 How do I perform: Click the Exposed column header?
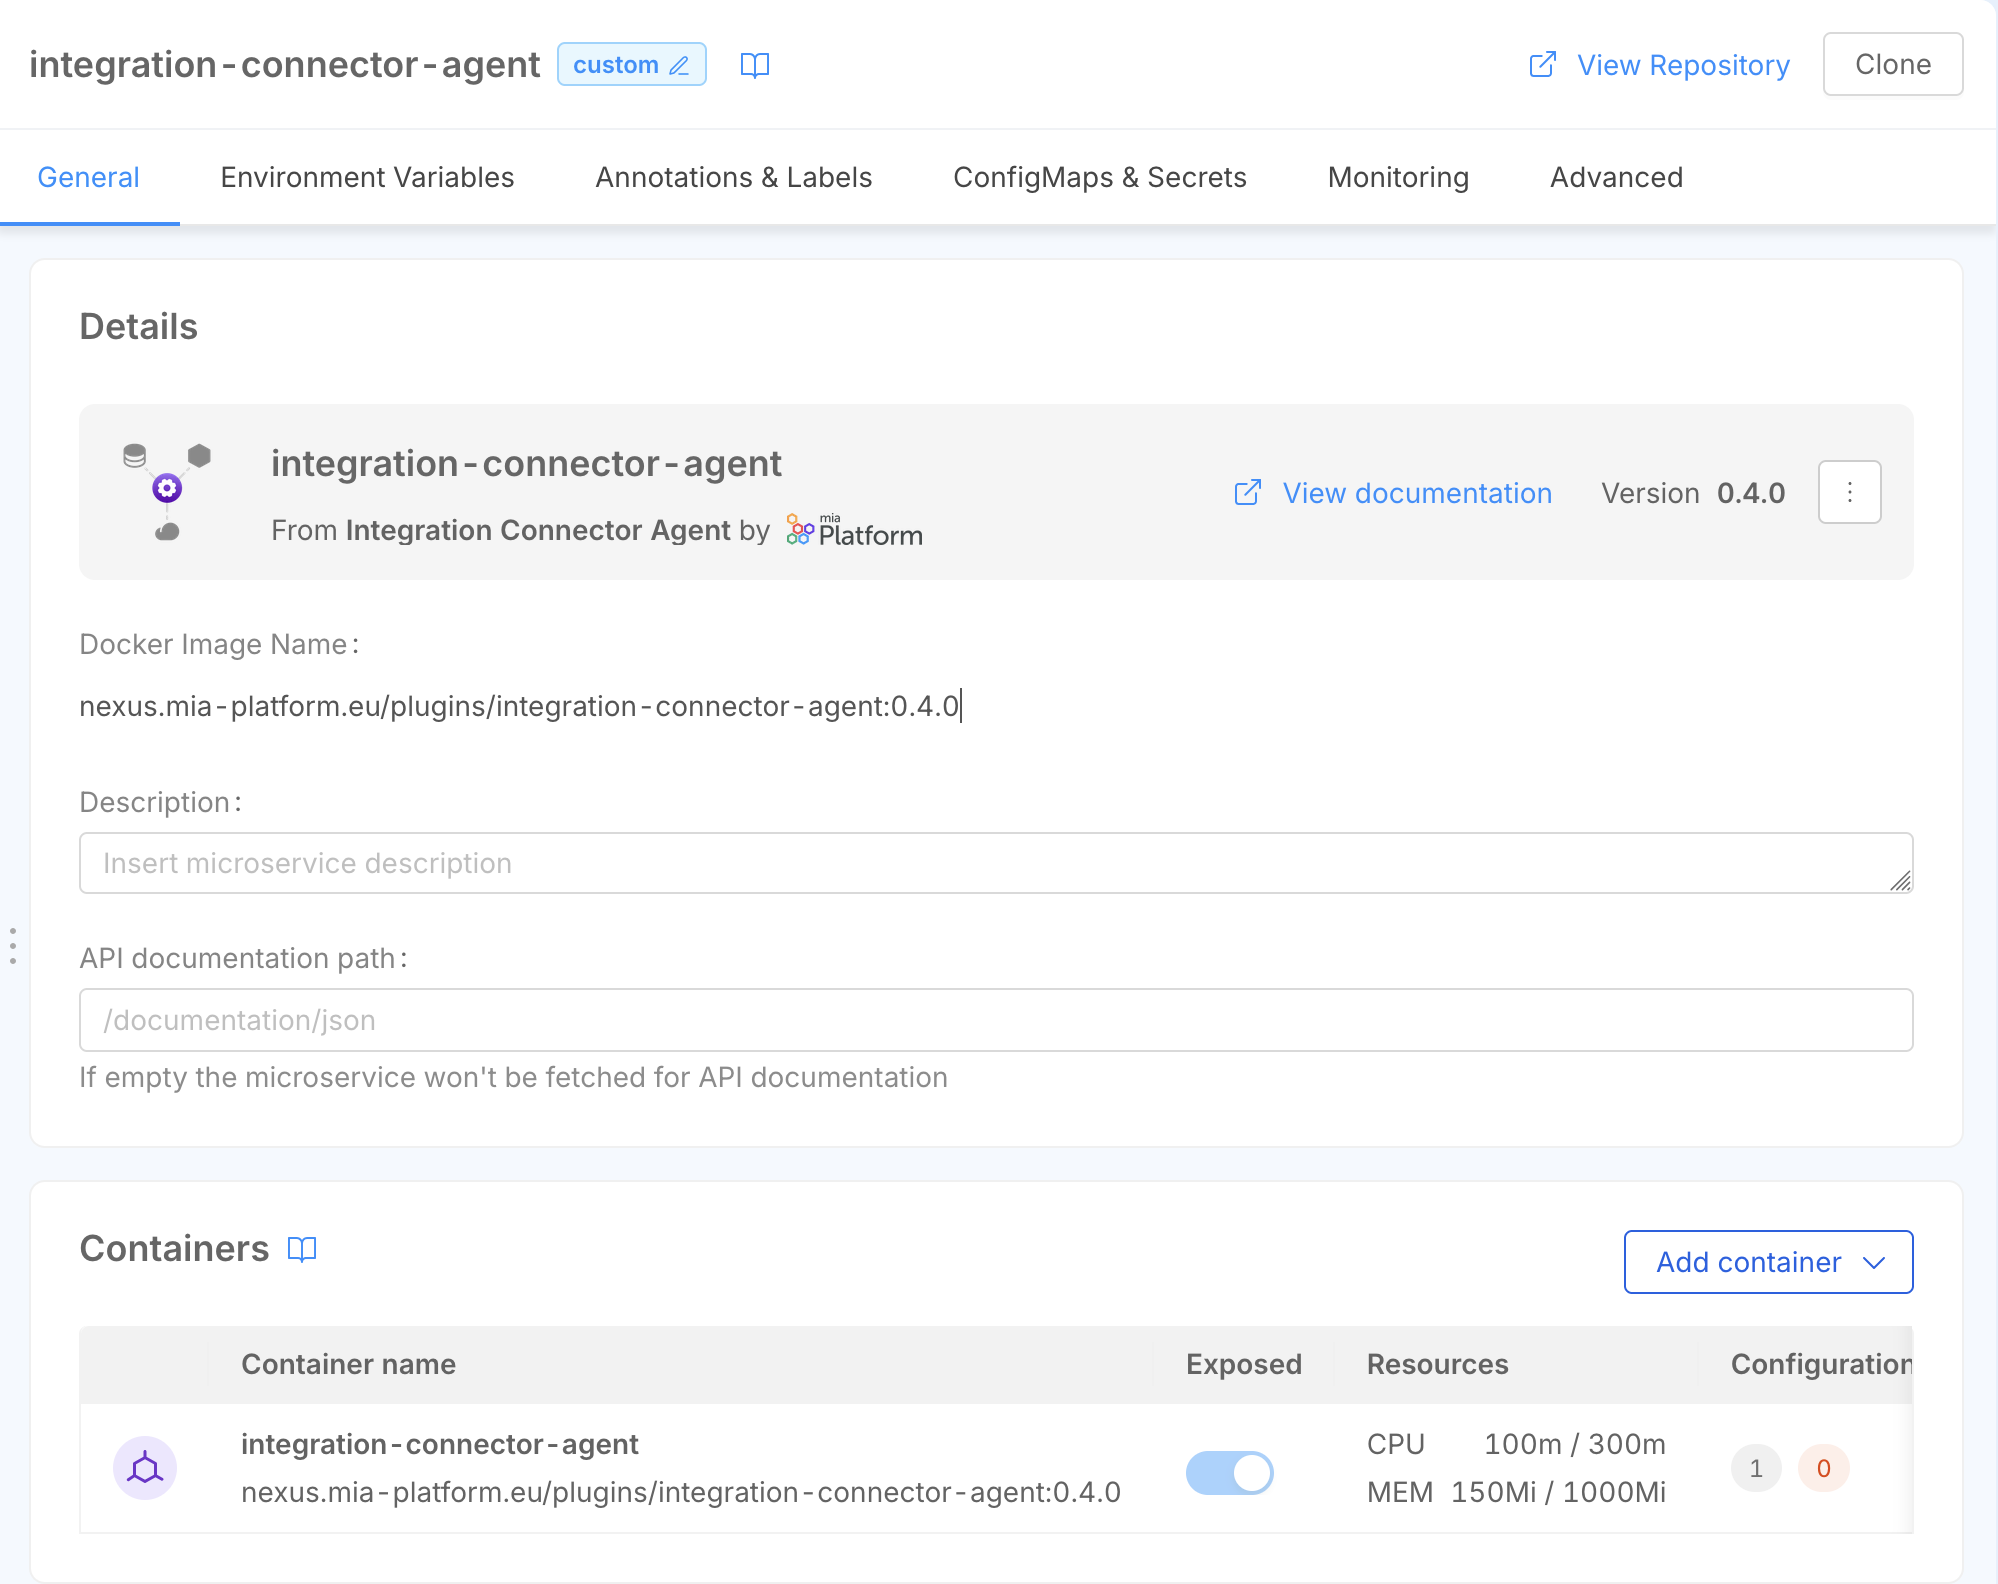pos(1244,1364)
